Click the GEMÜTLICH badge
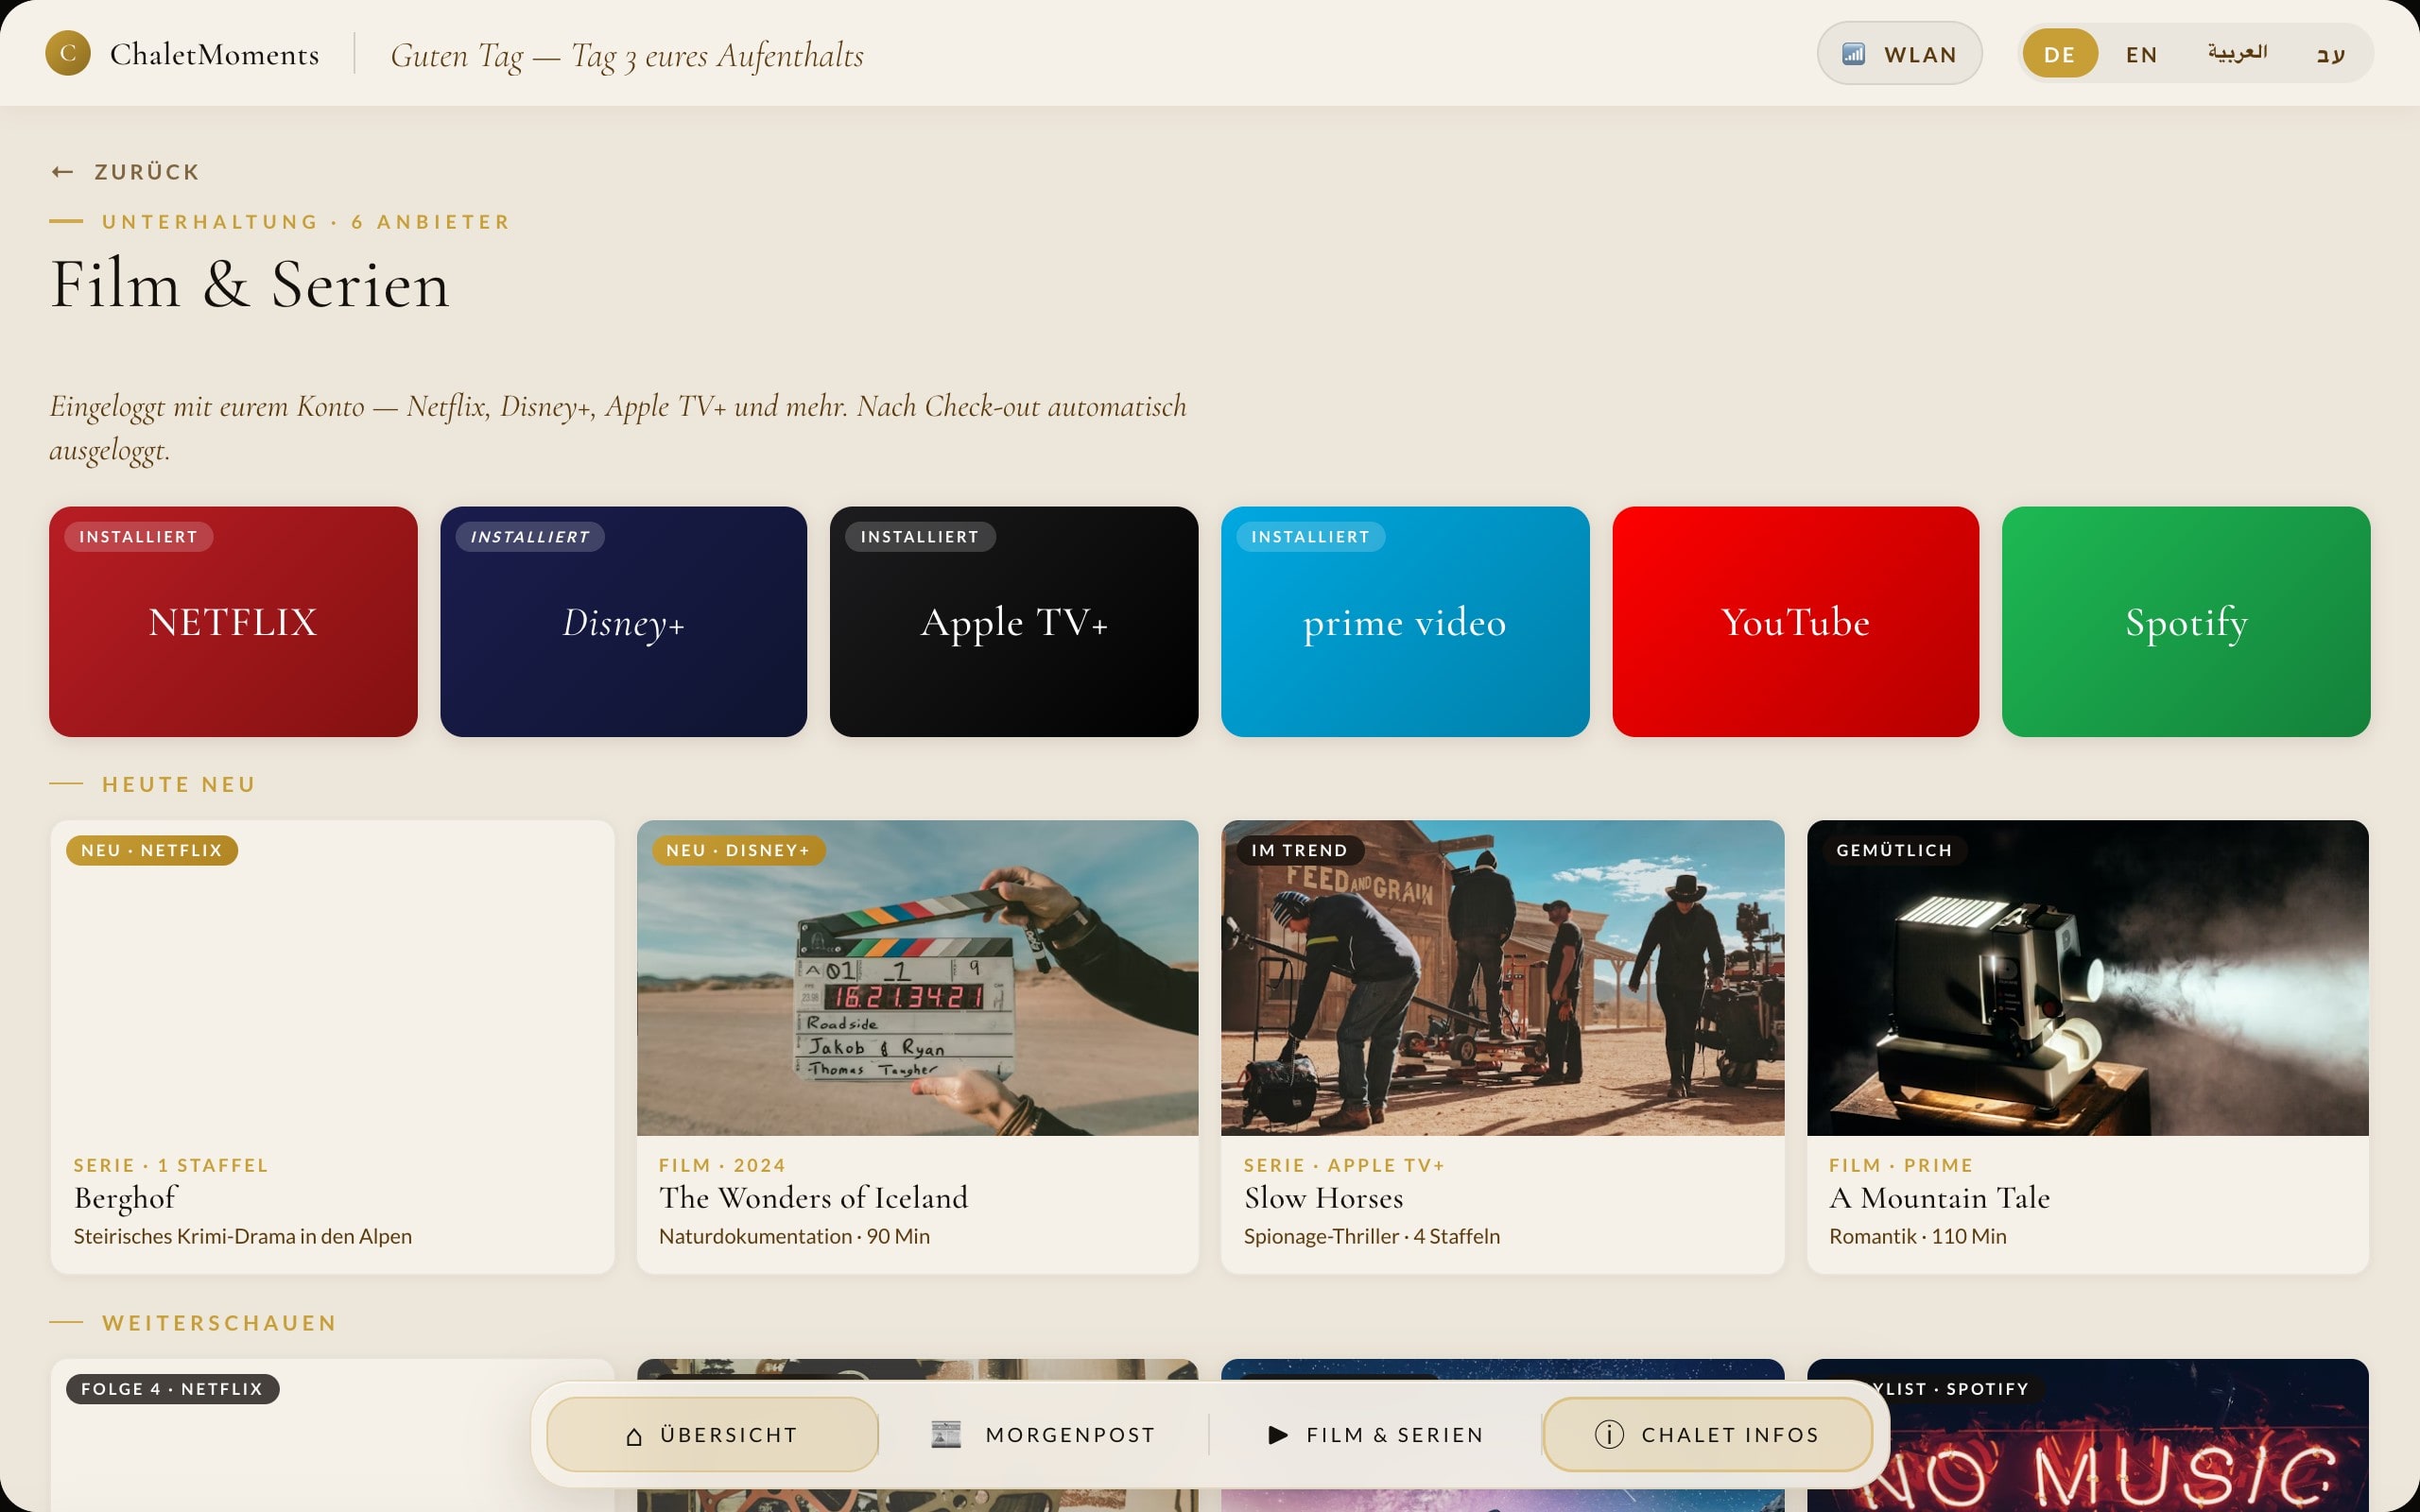Image resolution: width=2420 pixels, height=1512 pixels. [x=1894, y=850]
